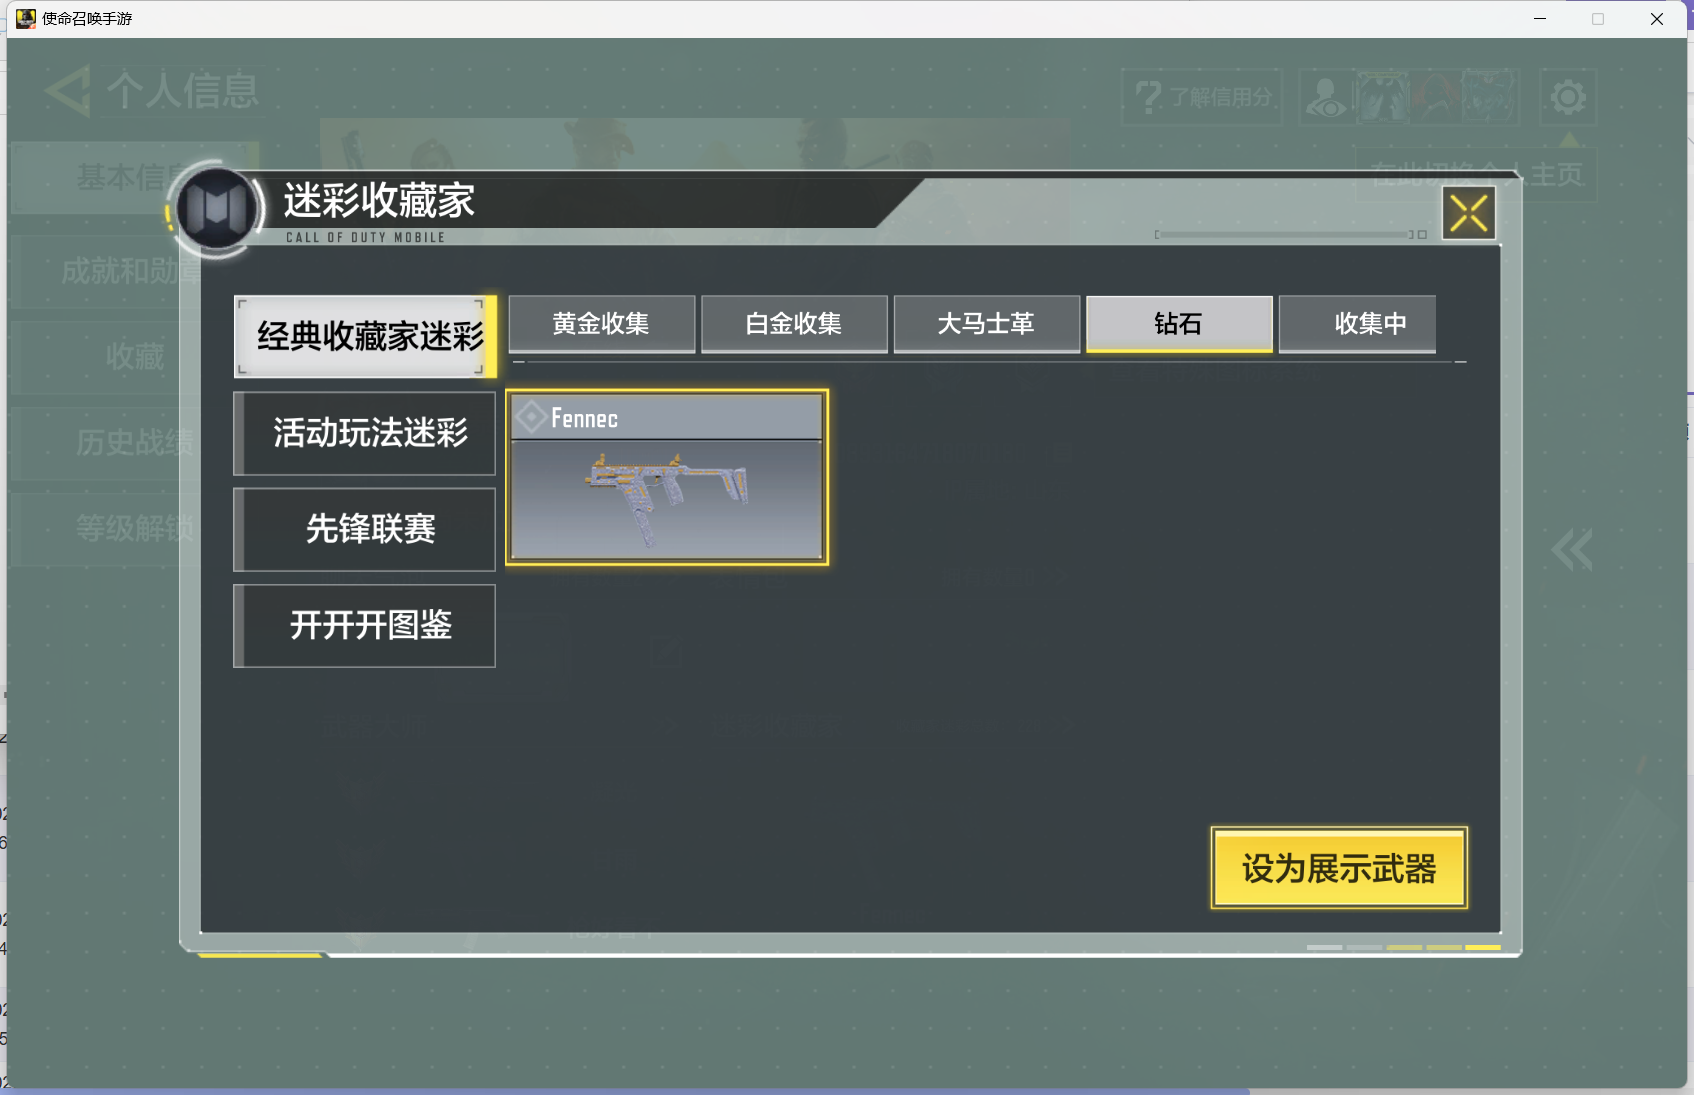Click the back arrow beside 个人信息
The height and width of the screenshot is (1095, 1694).
click(68, 91)
